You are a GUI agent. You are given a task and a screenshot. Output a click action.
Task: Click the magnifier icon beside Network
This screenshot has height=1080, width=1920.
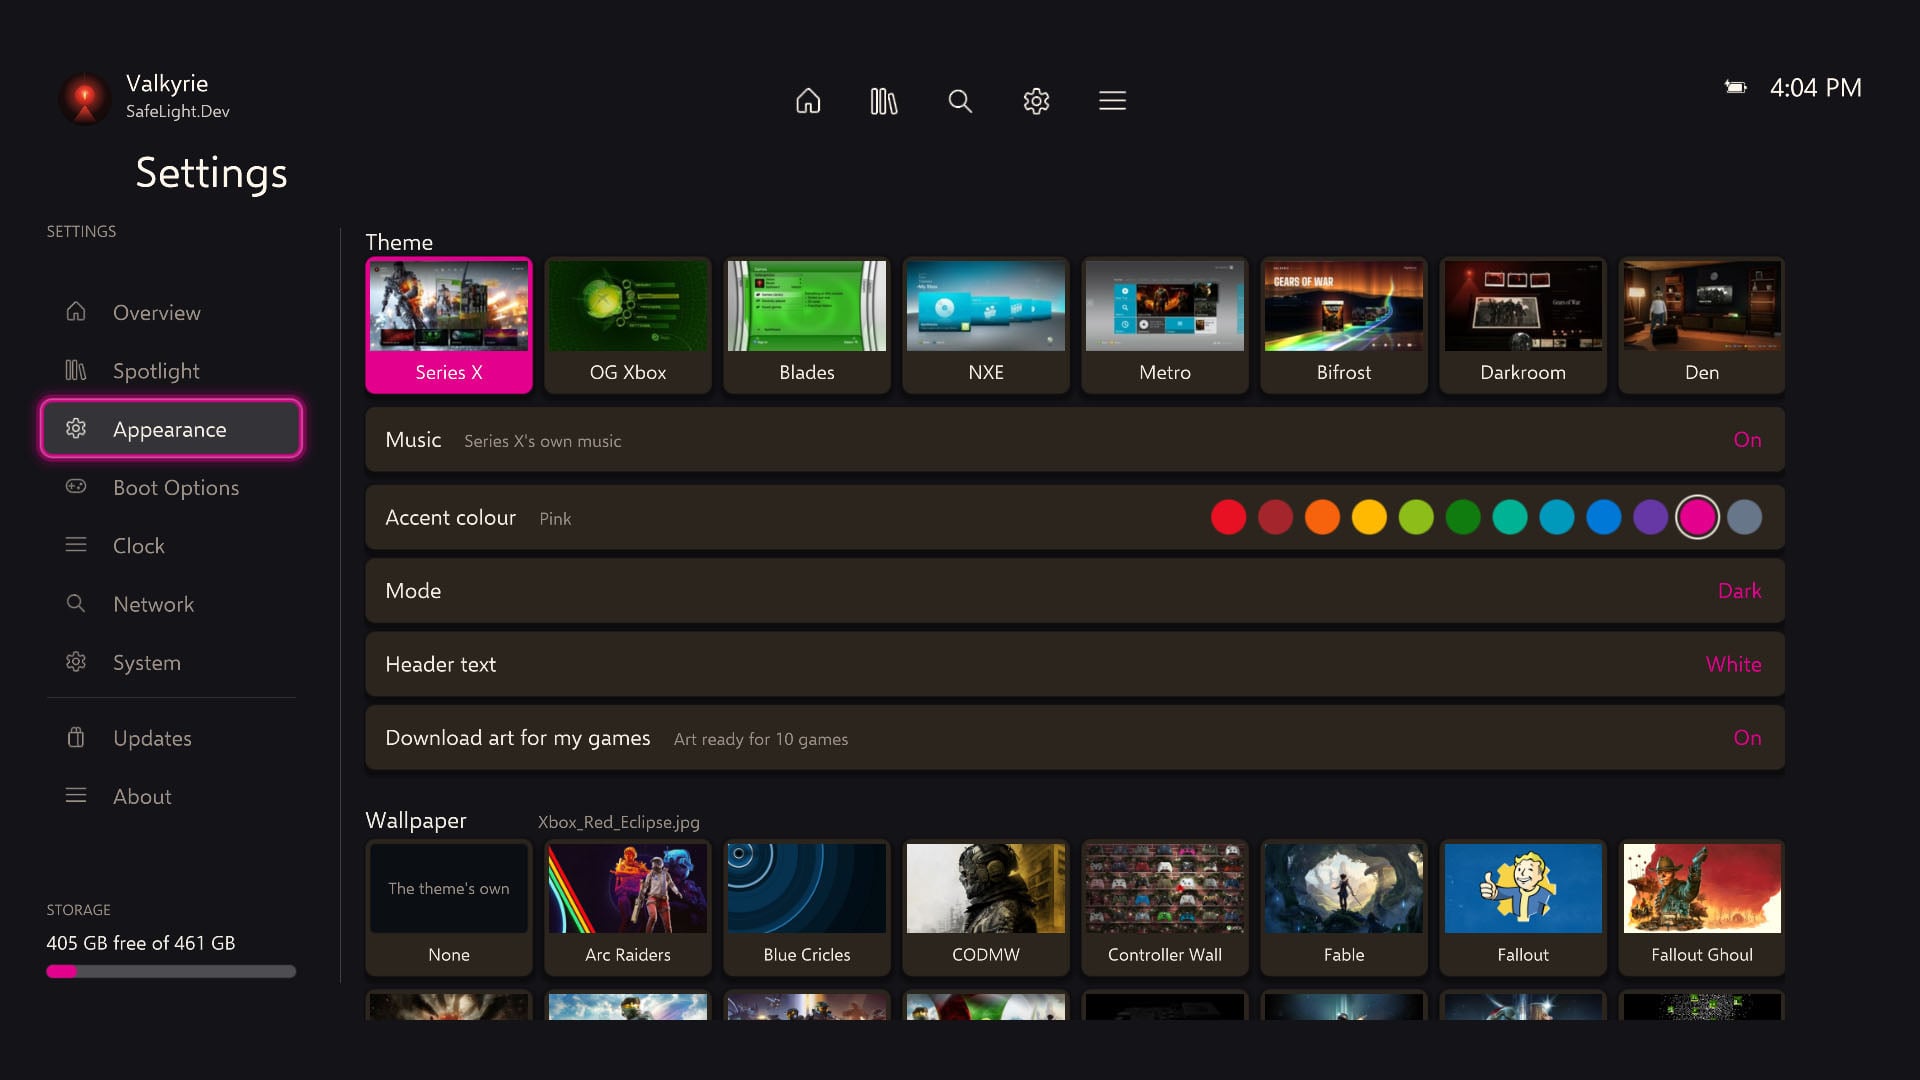pyautogui.click(x=76, y=603)
